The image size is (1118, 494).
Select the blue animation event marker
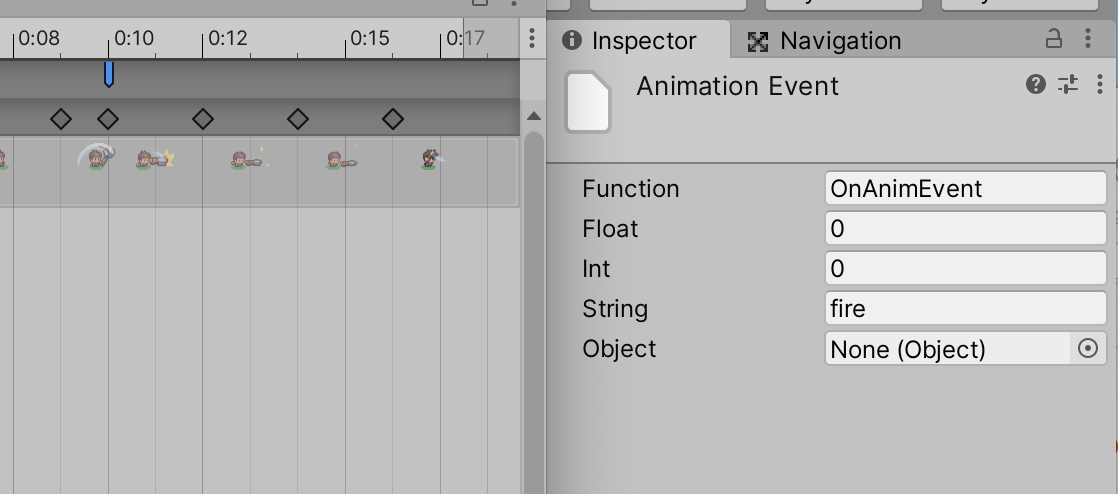(108, 74)
